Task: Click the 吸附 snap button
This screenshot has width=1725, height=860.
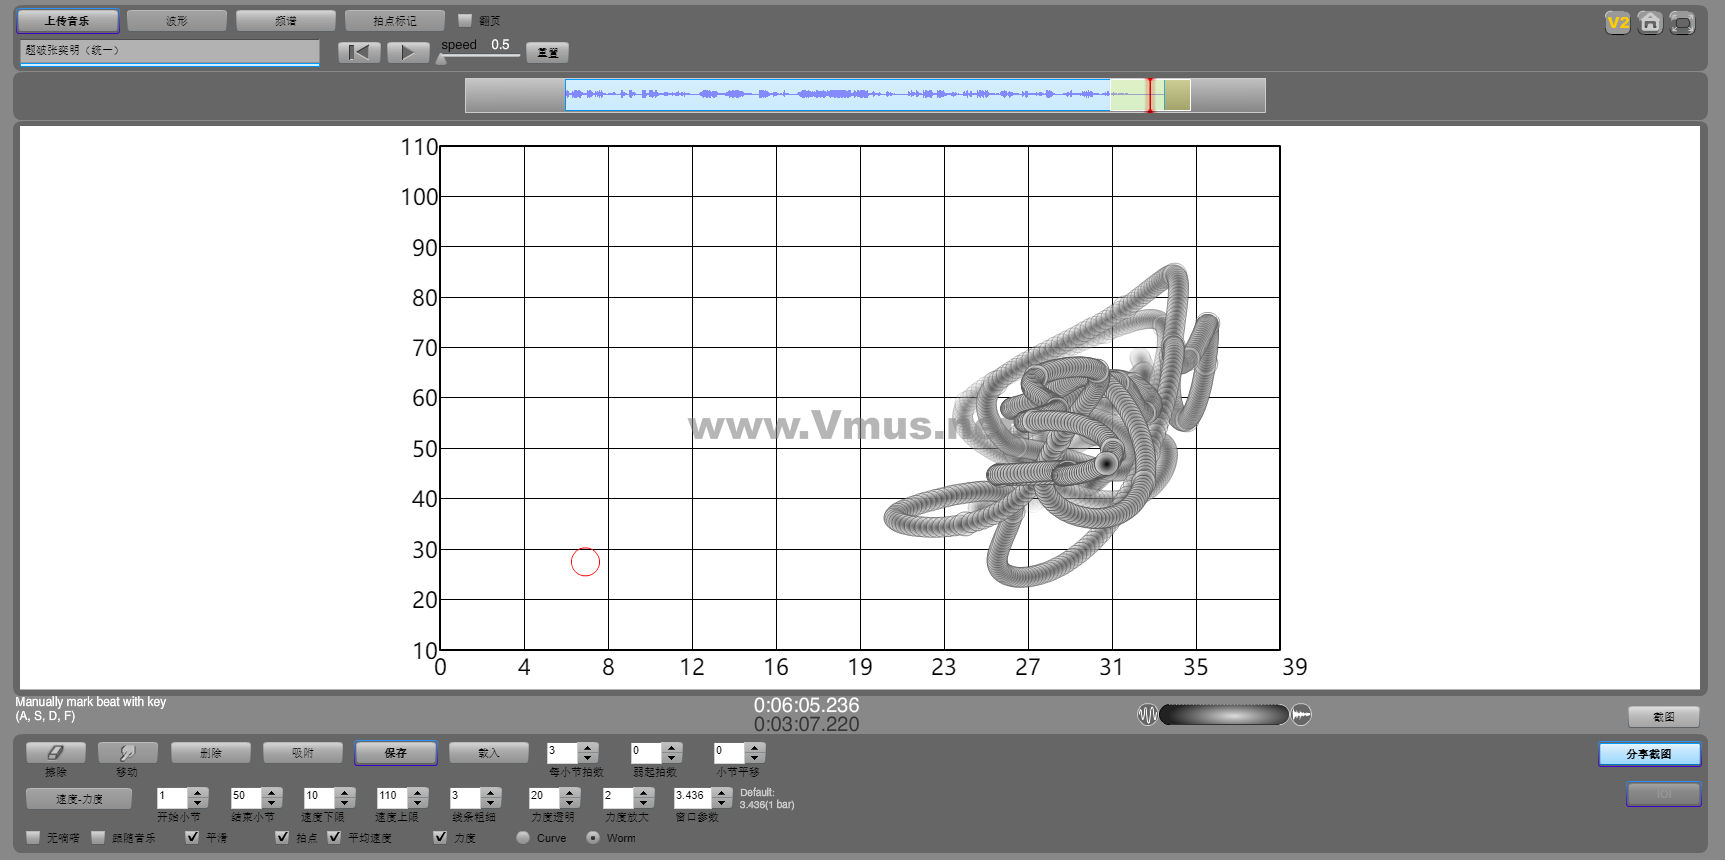Action: 303,753
